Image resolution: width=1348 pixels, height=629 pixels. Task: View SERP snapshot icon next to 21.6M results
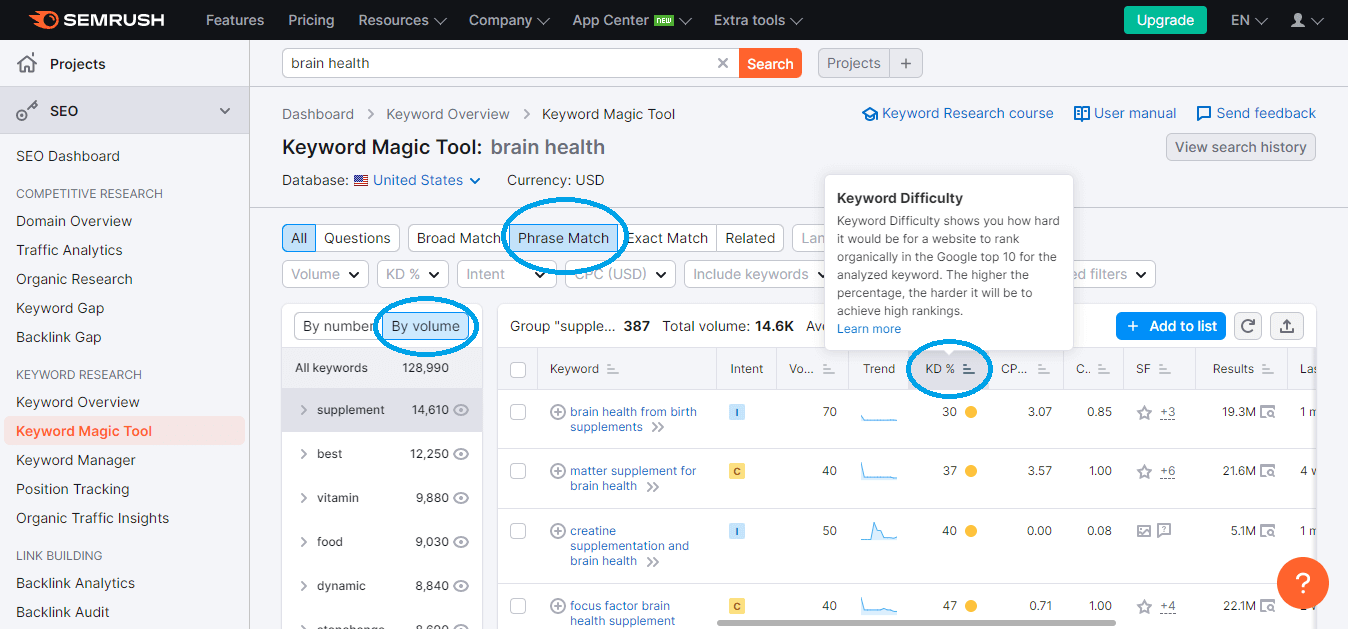click(1268, 471)
